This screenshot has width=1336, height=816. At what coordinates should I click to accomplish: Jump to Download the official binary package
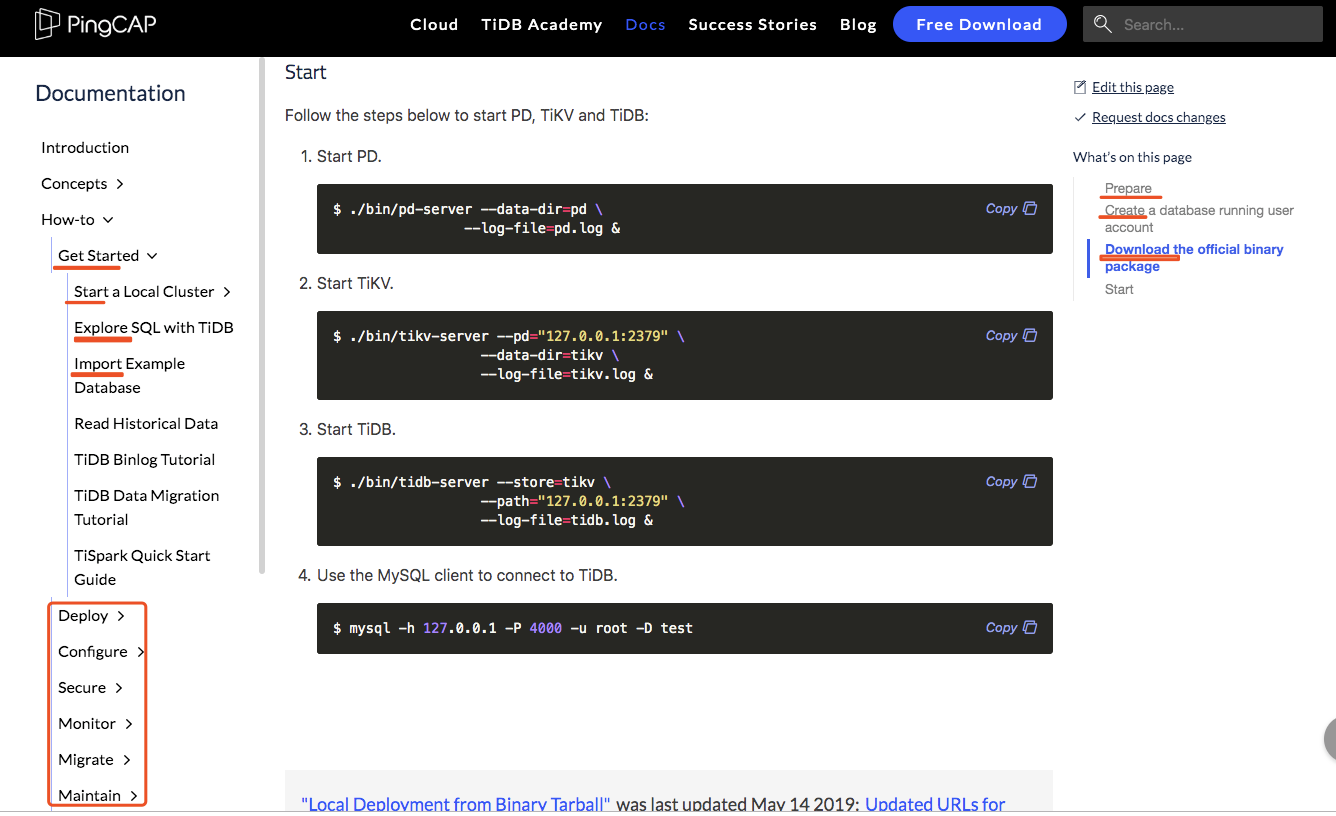pyautogui.click(x=1194, y=258)
